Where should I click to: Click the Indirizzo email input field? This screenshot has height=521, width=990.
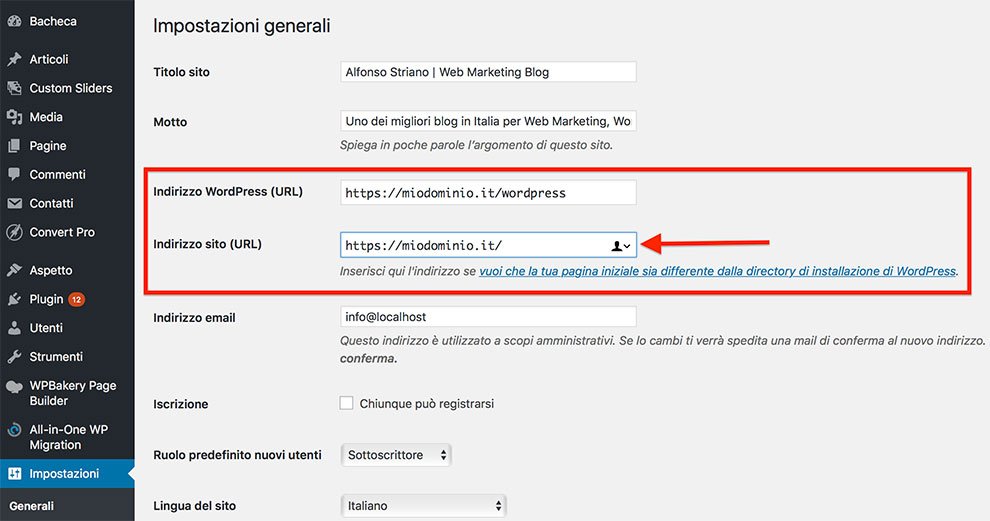tap(488, 316)
